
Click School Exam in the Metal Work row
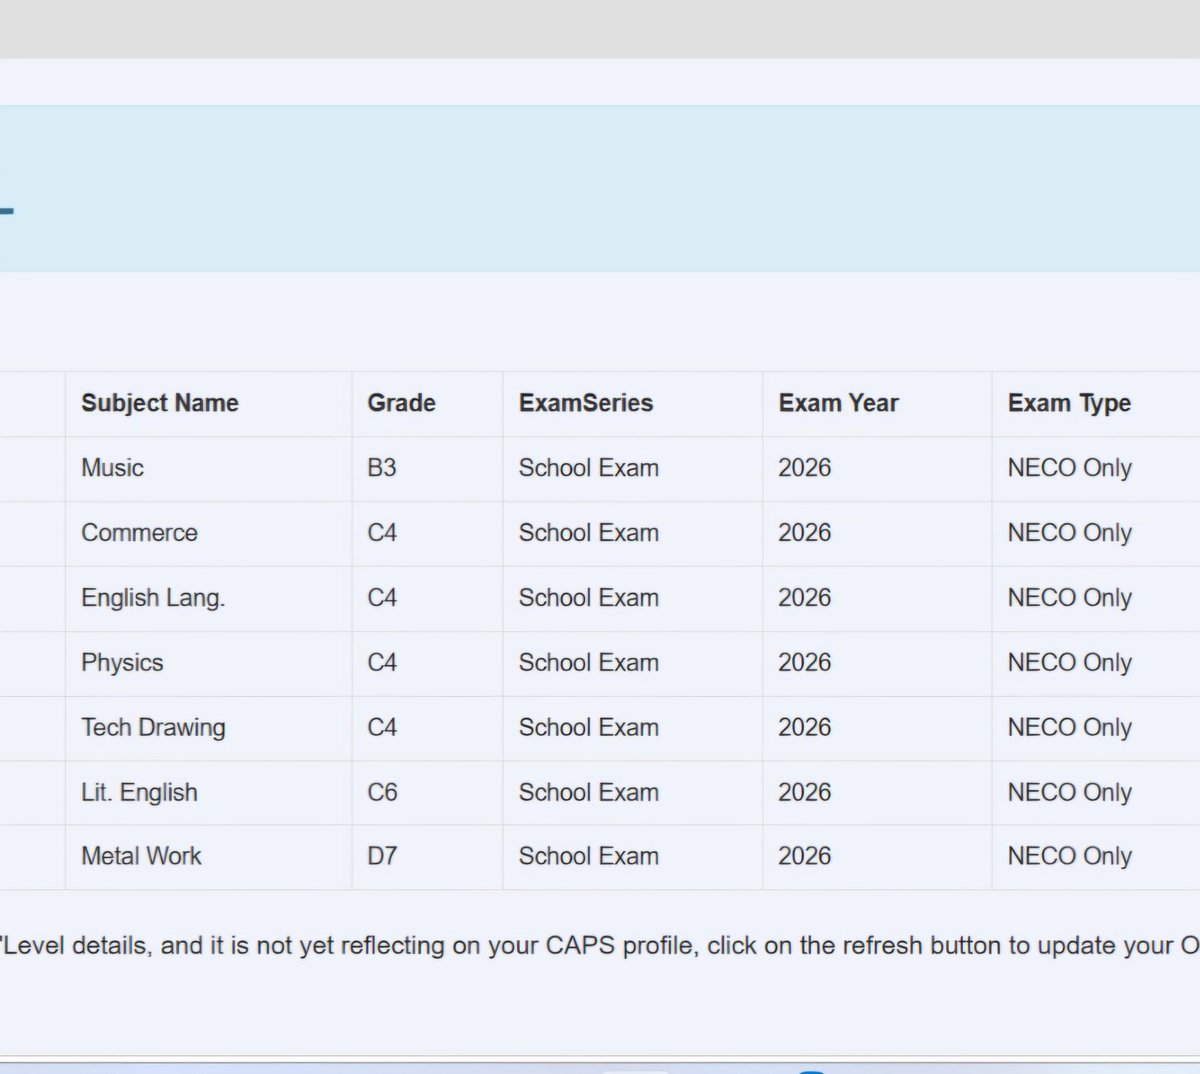pyautogui.click(x=588, y=856)
